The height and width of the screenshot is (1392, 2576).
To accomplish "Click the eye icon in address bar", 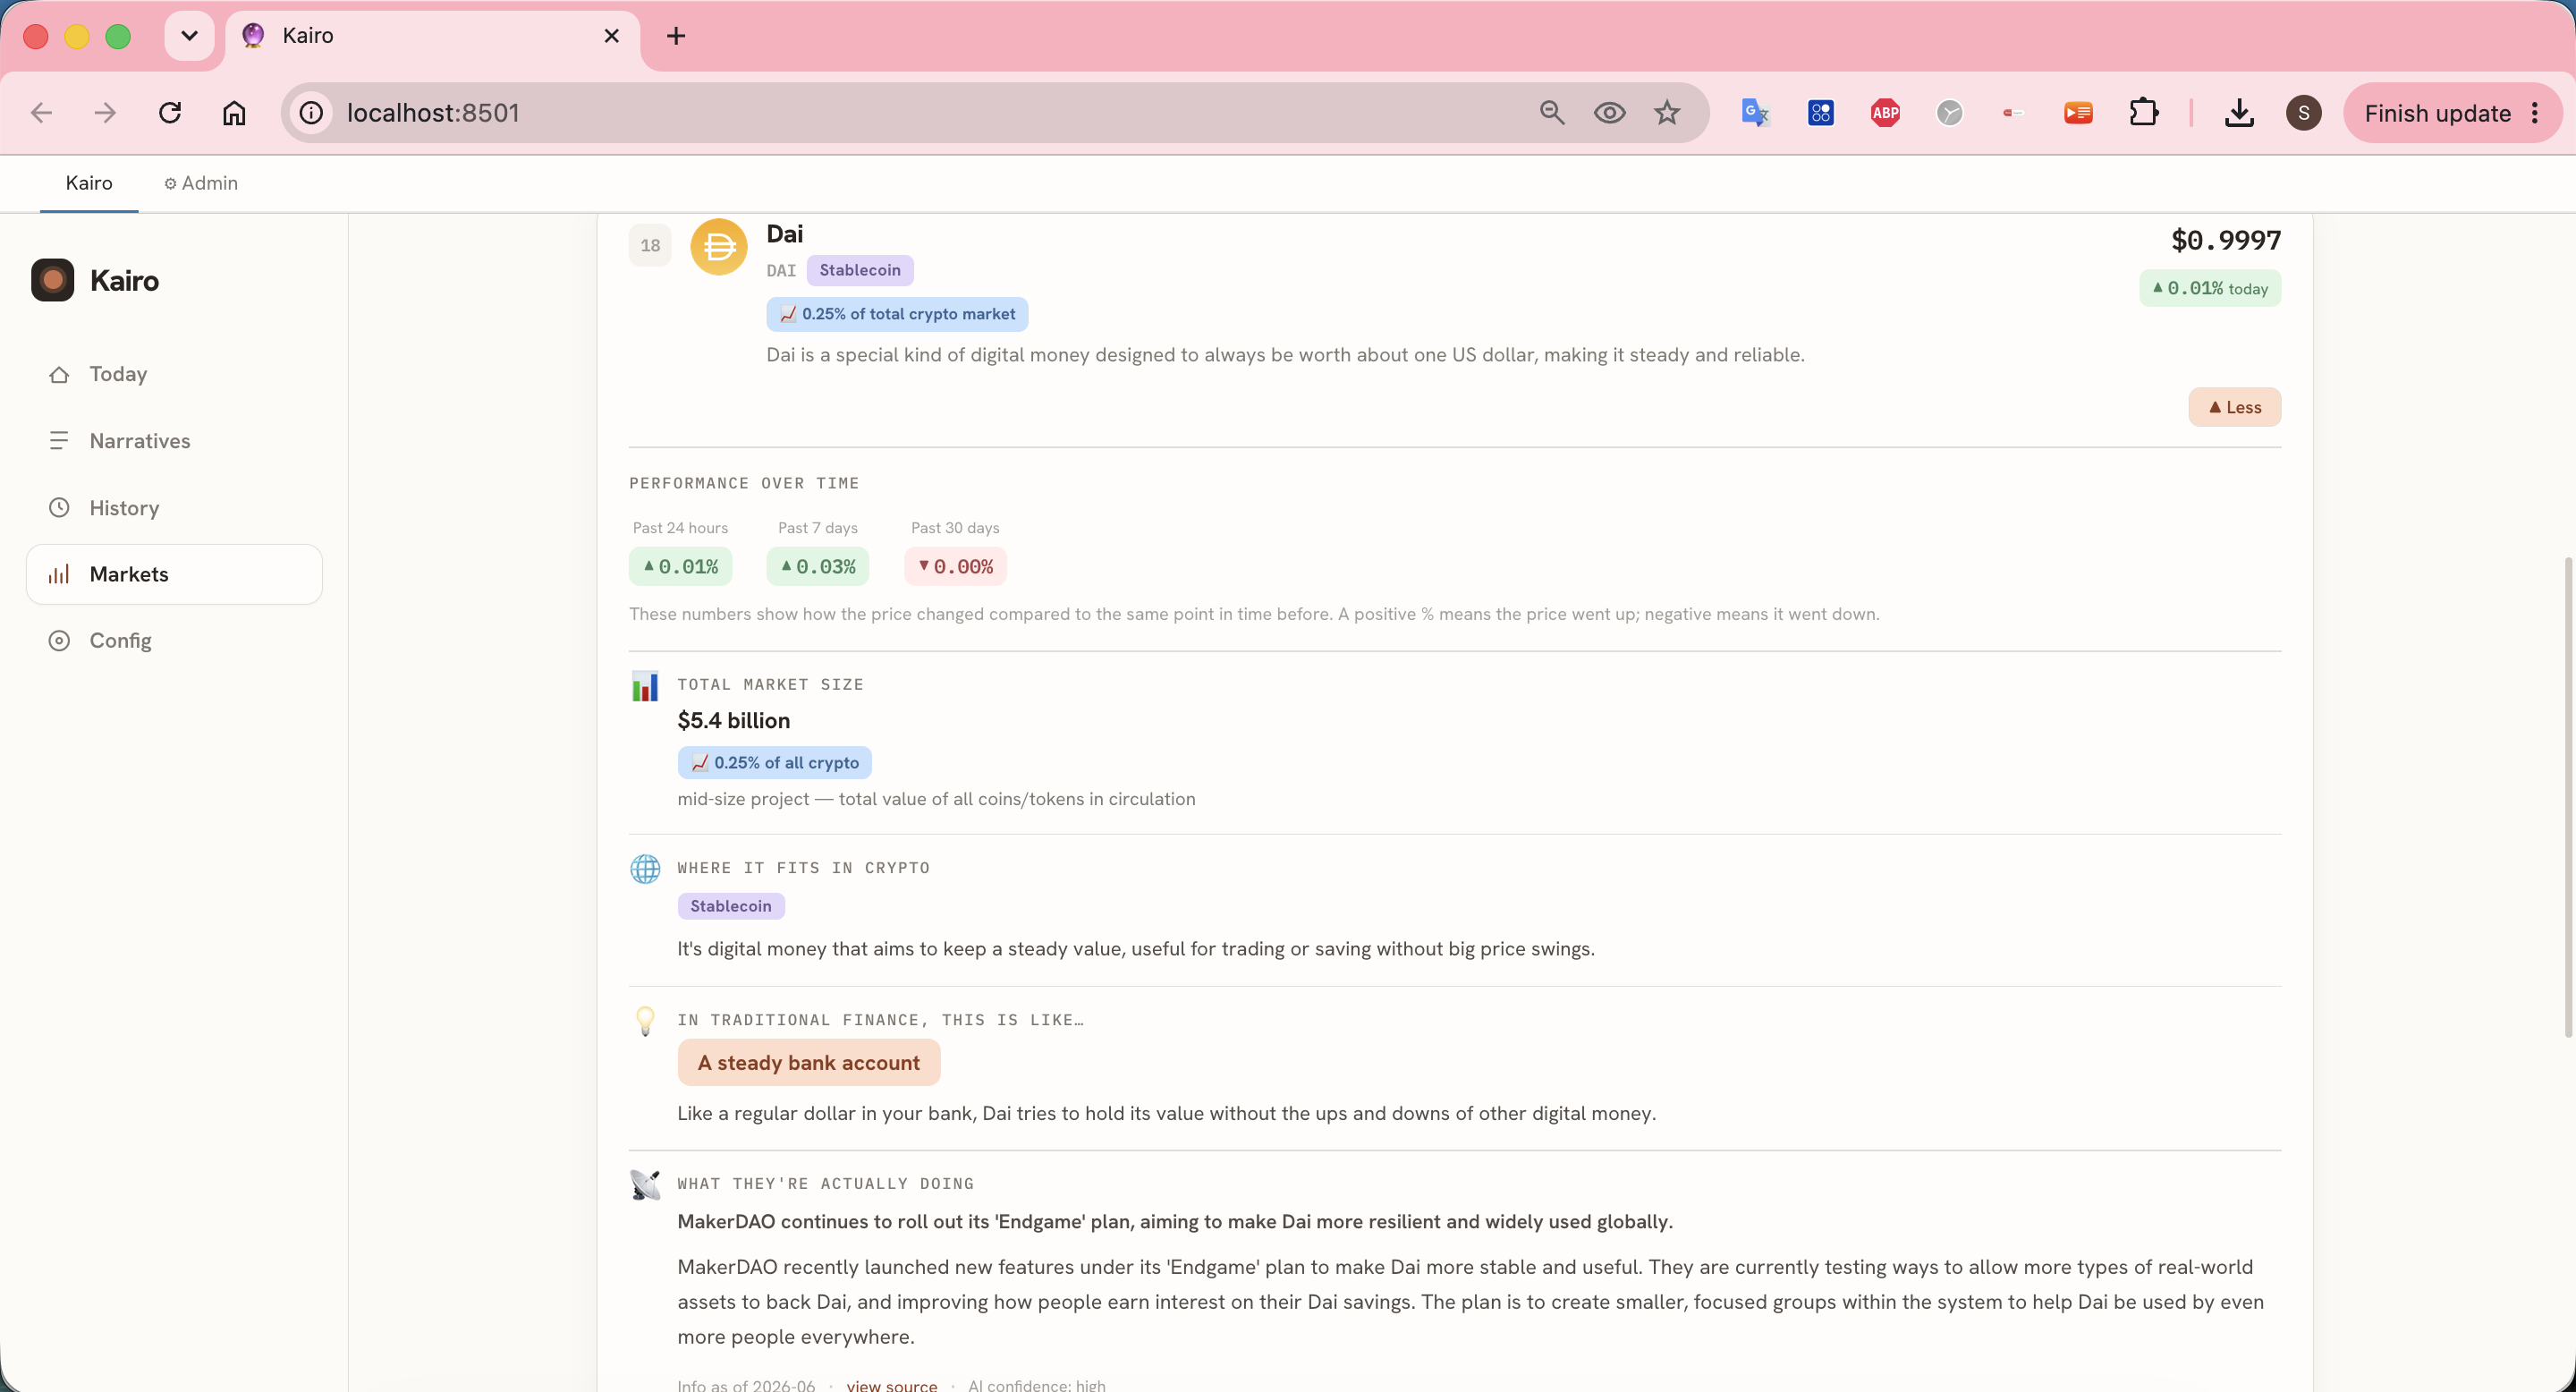I will [1609, 113].
